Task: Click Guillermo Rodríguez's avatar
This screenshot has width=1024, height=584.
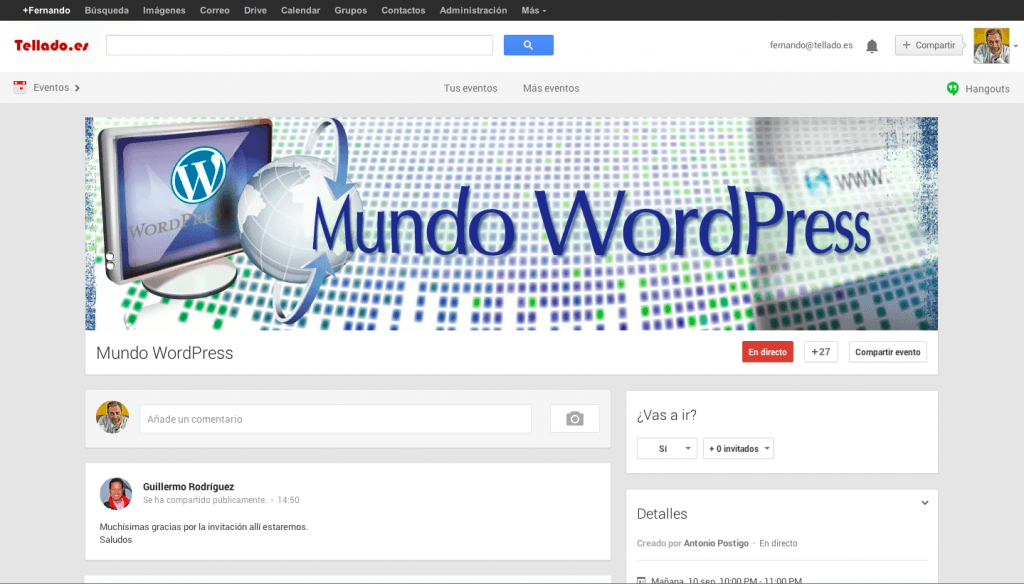Action: [x=116, y=493]
